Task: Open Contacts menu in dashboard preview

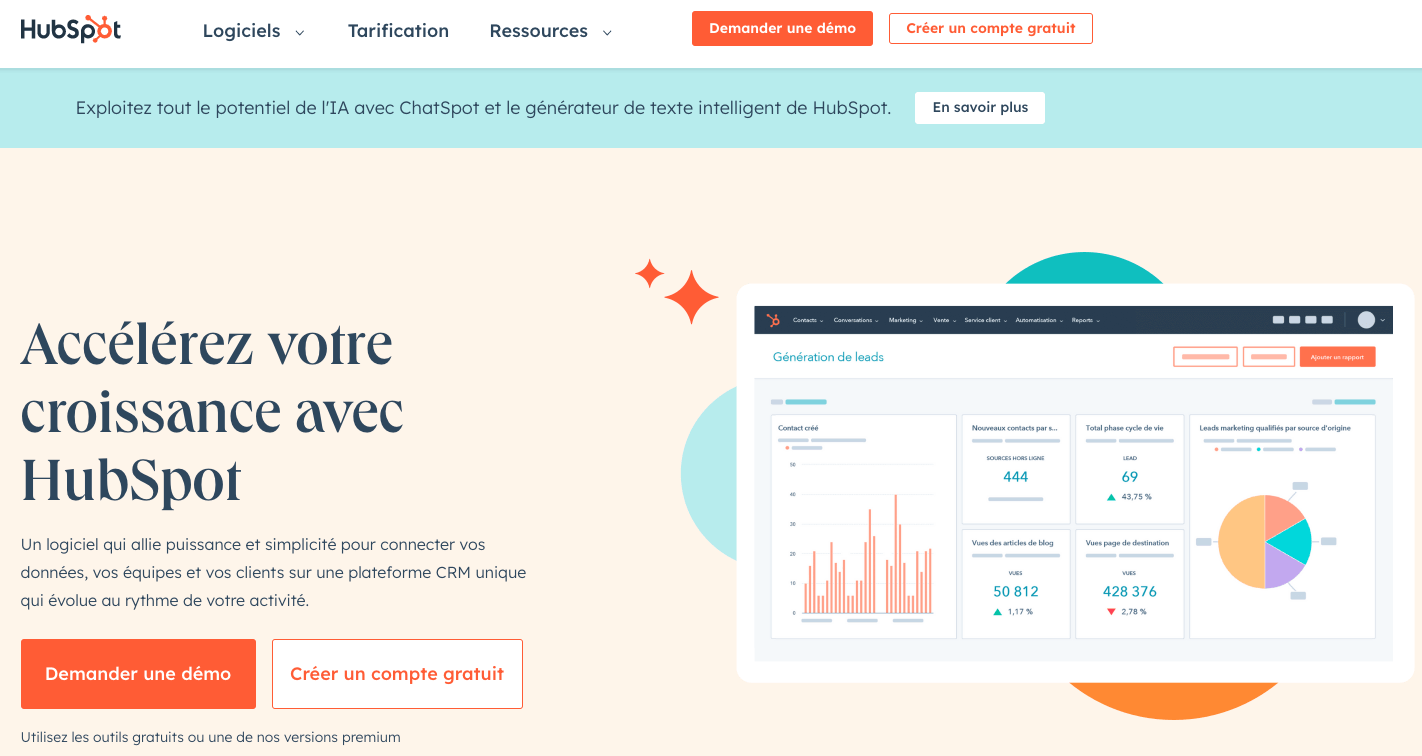Action: 808,320
